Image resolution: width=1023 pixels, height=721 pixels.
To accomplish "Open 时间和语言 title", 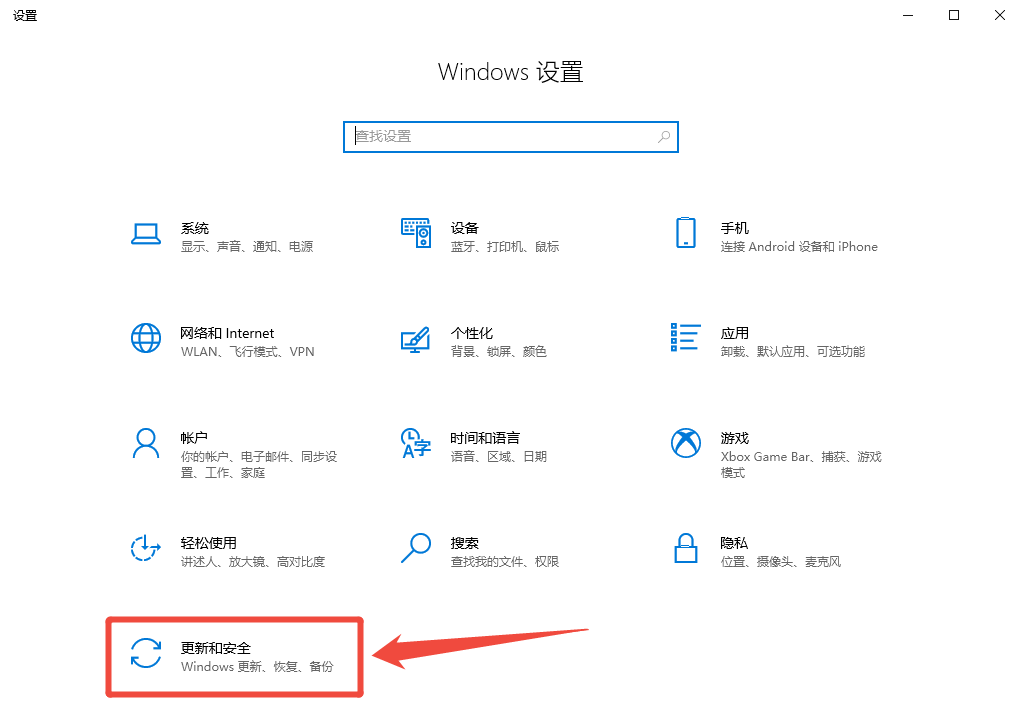I will tap(485, 438).
